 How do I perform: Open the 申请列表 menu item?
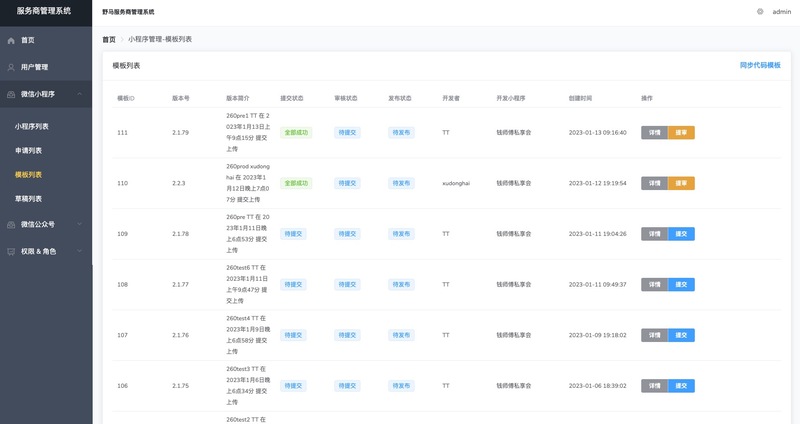point(28,150)
